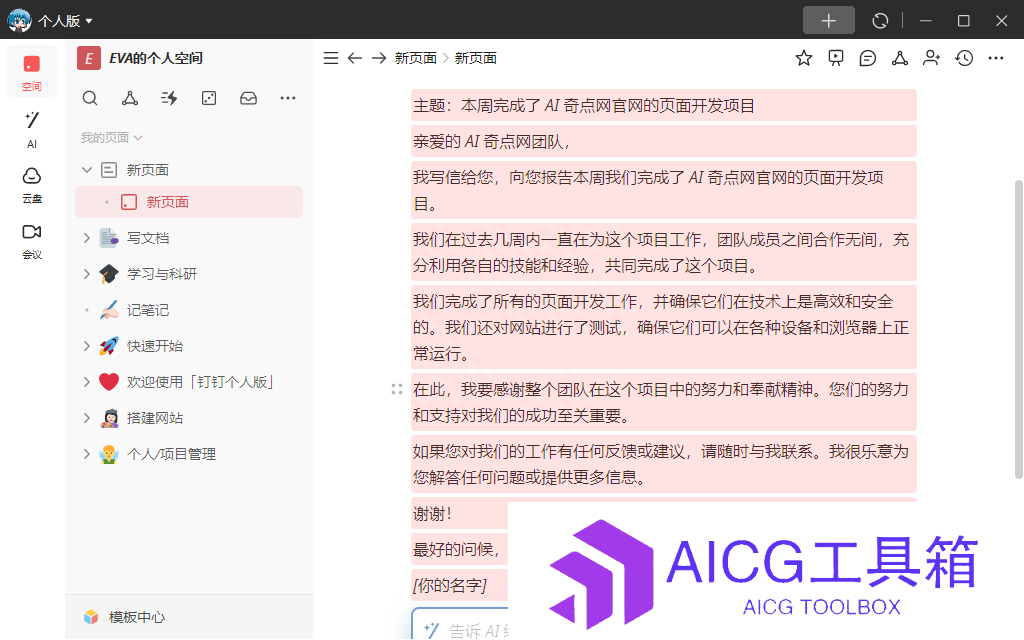The width and height of the screenshot is (1024, 640).
Task: Click the 告诉 AI prompt input field
Action: coord(460,626)
